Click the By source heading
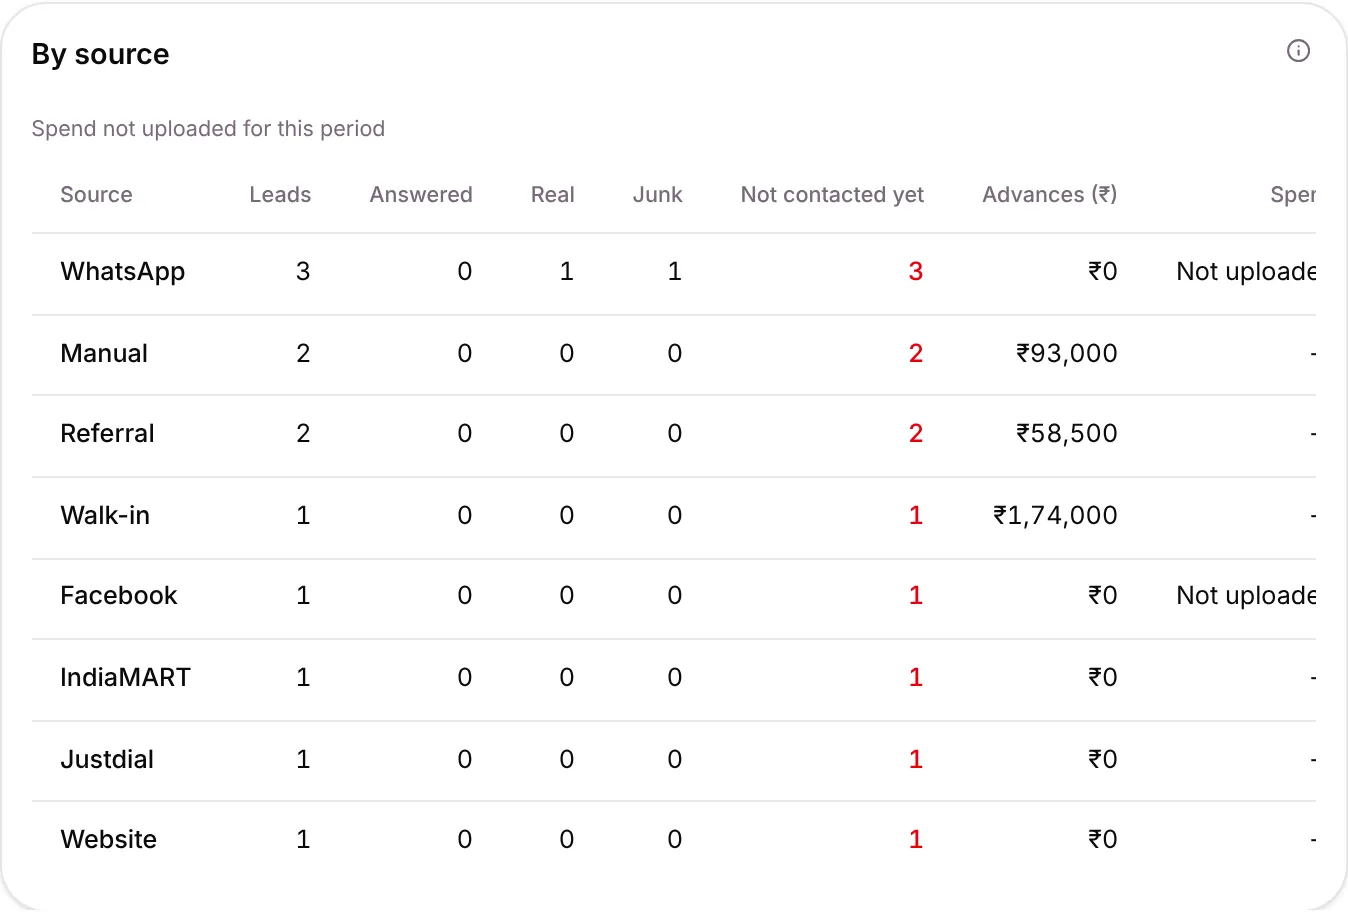 pos(100,54)
